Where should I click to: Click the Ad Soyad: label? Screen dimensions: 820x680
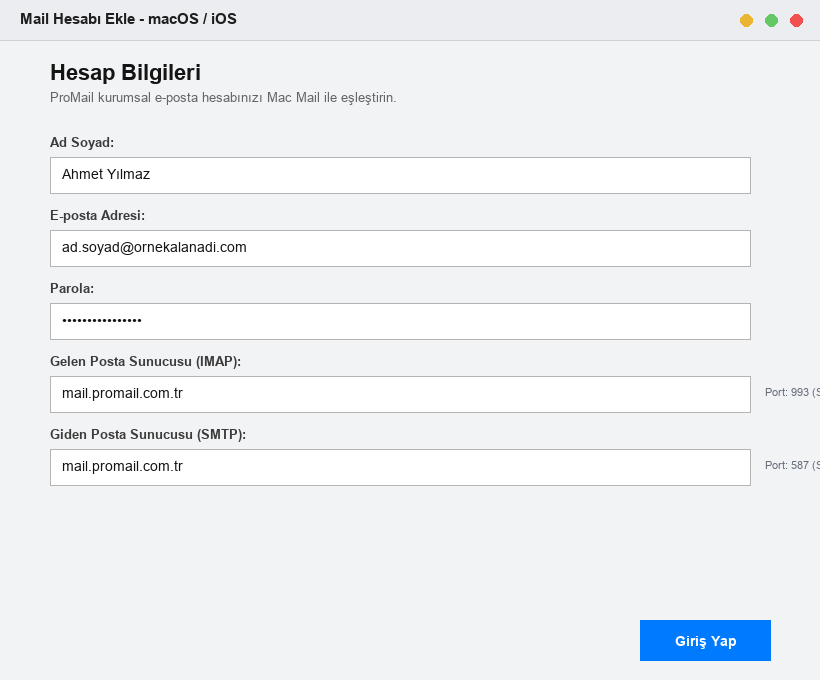pos(82,142)
